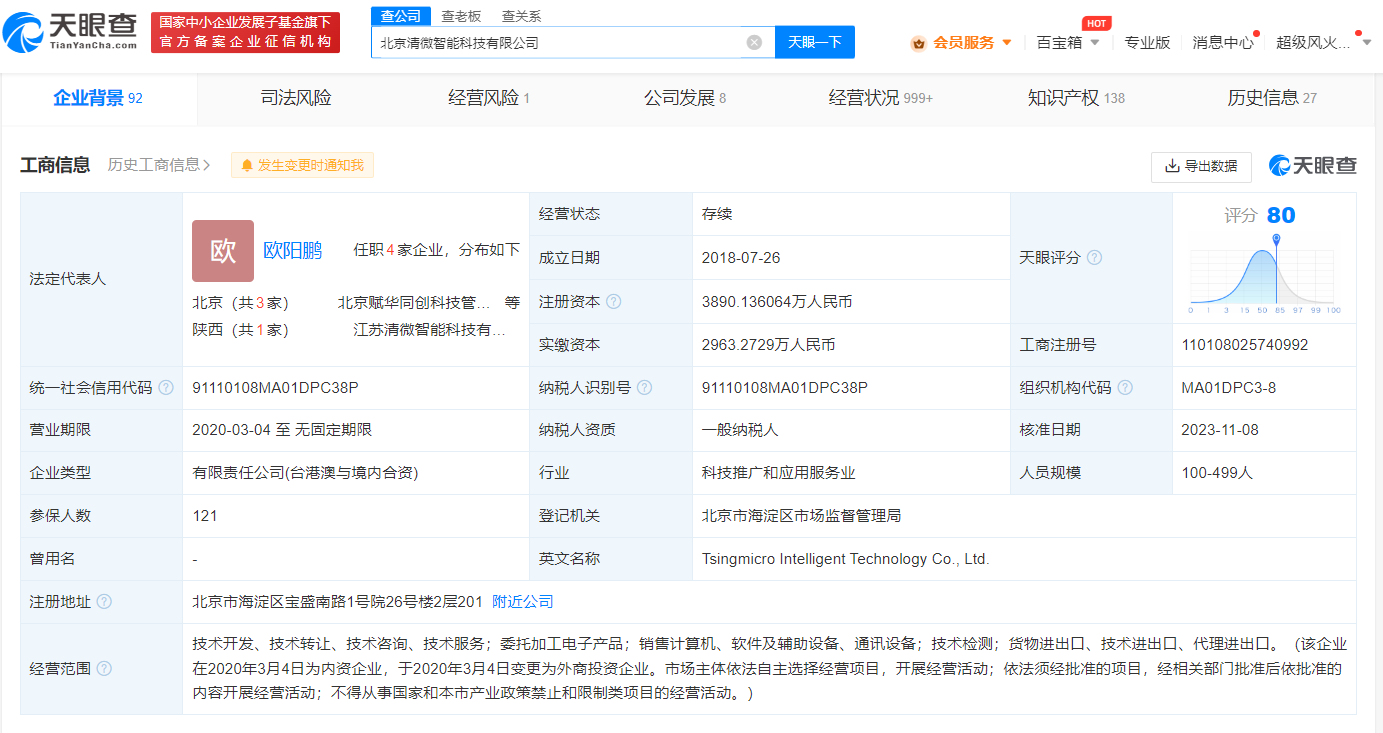Show the help icon beside 注册地址
This screenshot has height=733, width=1383.
(x=104, y=602)
